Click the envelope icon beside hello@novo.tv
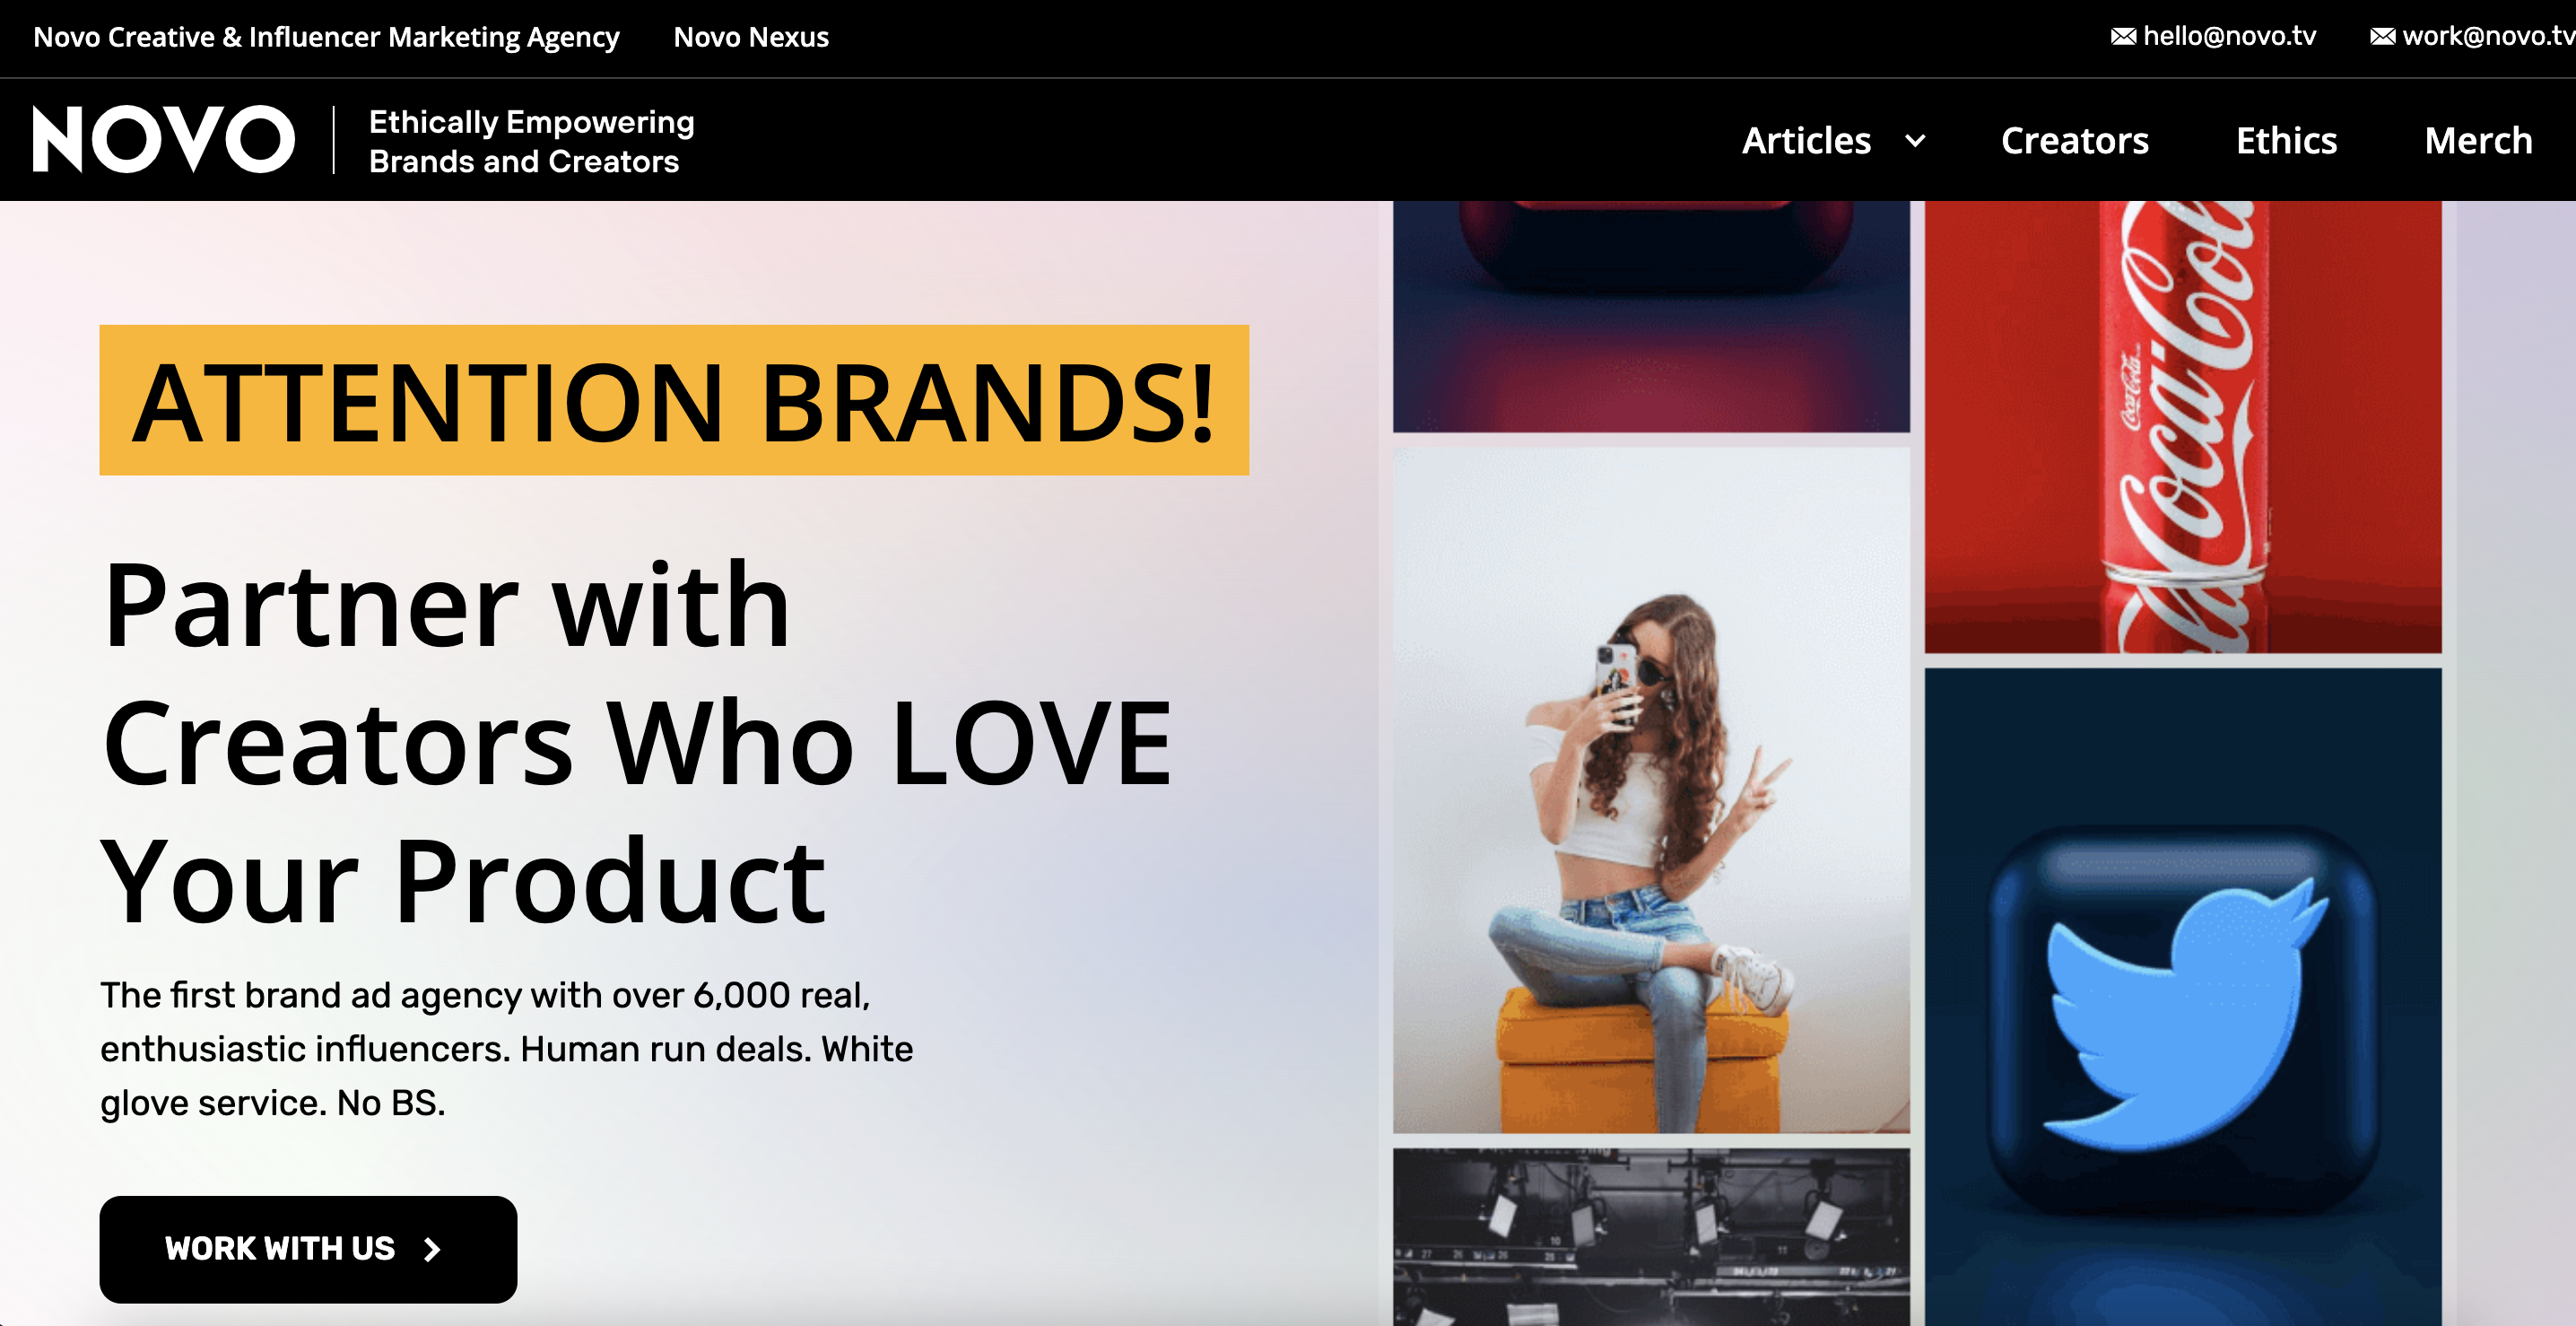The height and width of the screenshot is (1326, 2576). (2123, 37)
